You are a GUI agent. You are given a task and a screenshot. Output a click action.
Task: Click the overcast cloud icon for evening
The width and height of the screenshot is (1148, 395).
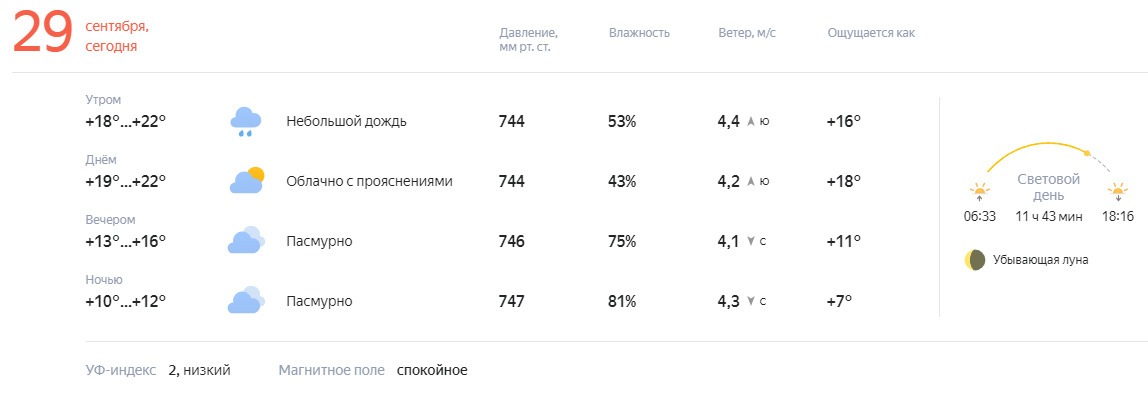[246, 241]
